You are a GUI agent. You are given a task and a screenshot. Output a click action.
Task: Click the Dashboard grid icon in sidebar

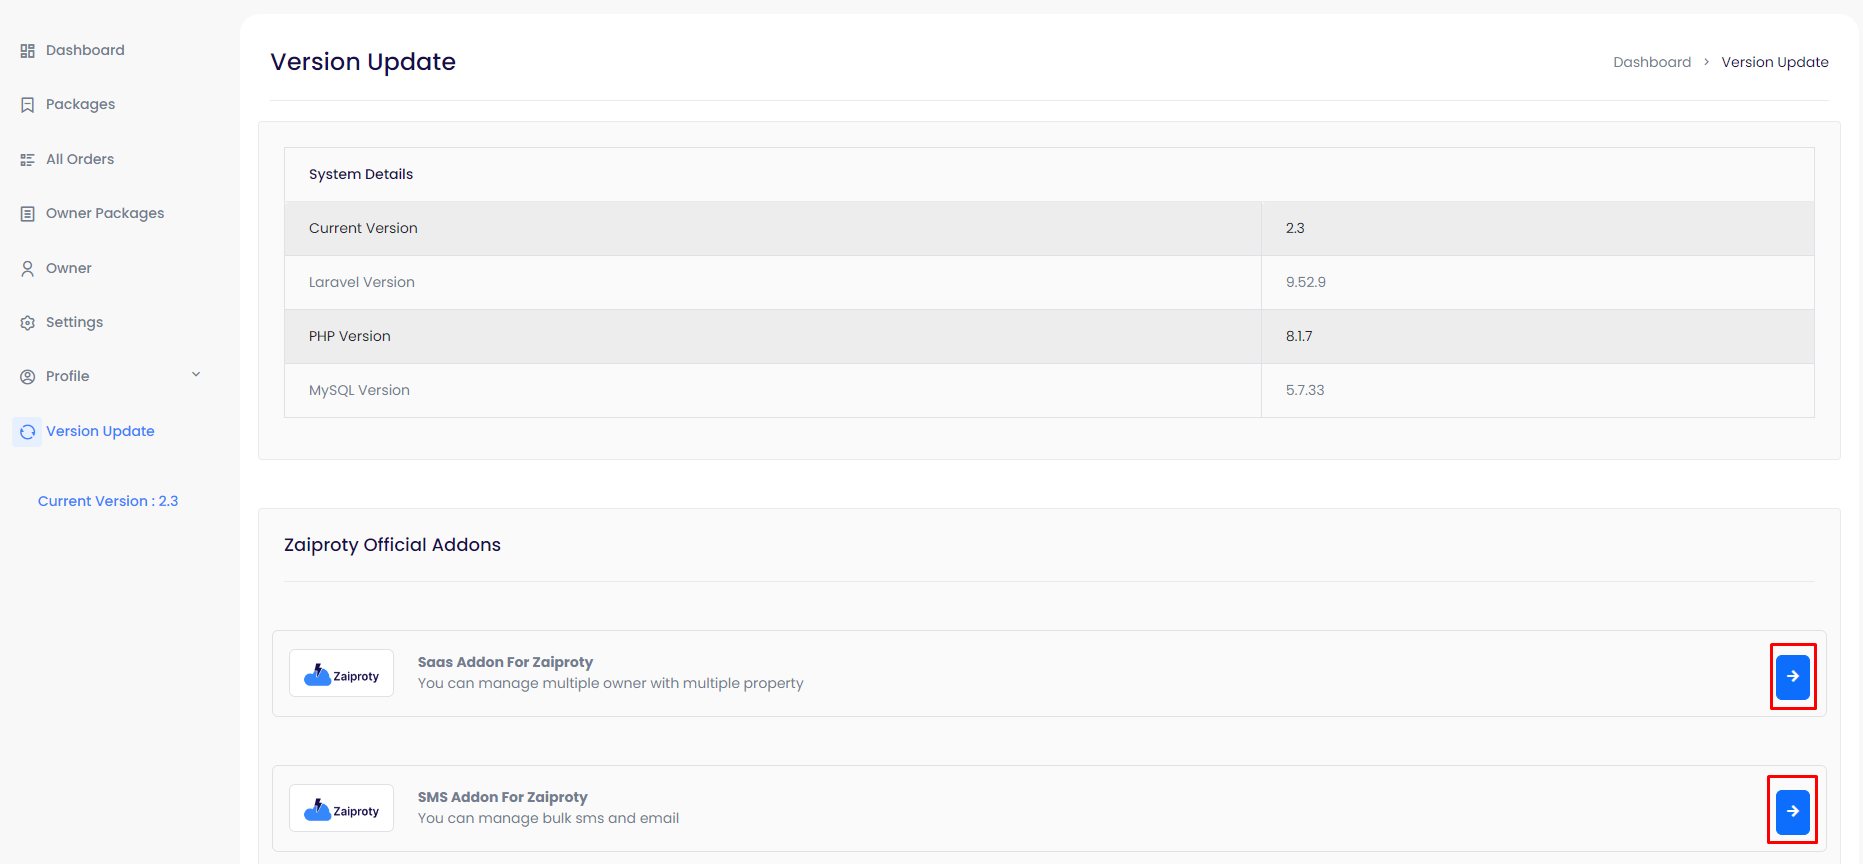point(27,51)
